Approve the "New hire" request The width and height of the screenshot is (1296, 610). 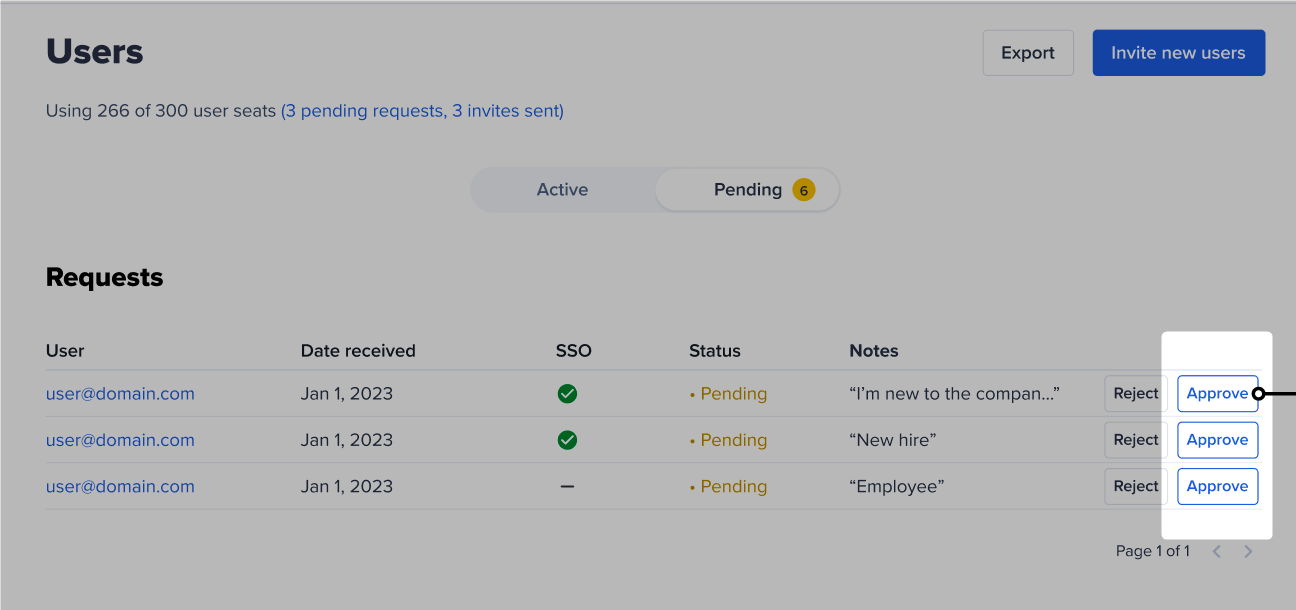tap(1217, 440)
